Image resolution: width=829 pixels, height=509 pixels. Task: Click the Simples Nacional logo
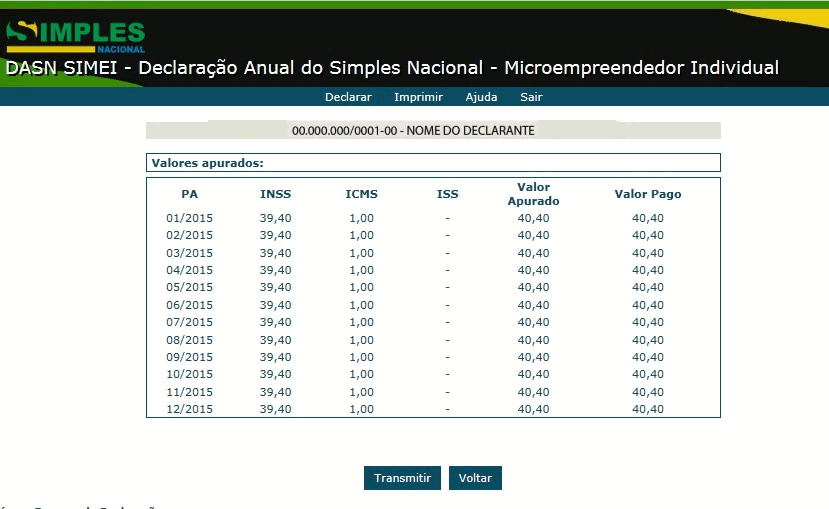click(x=76, y=35)
